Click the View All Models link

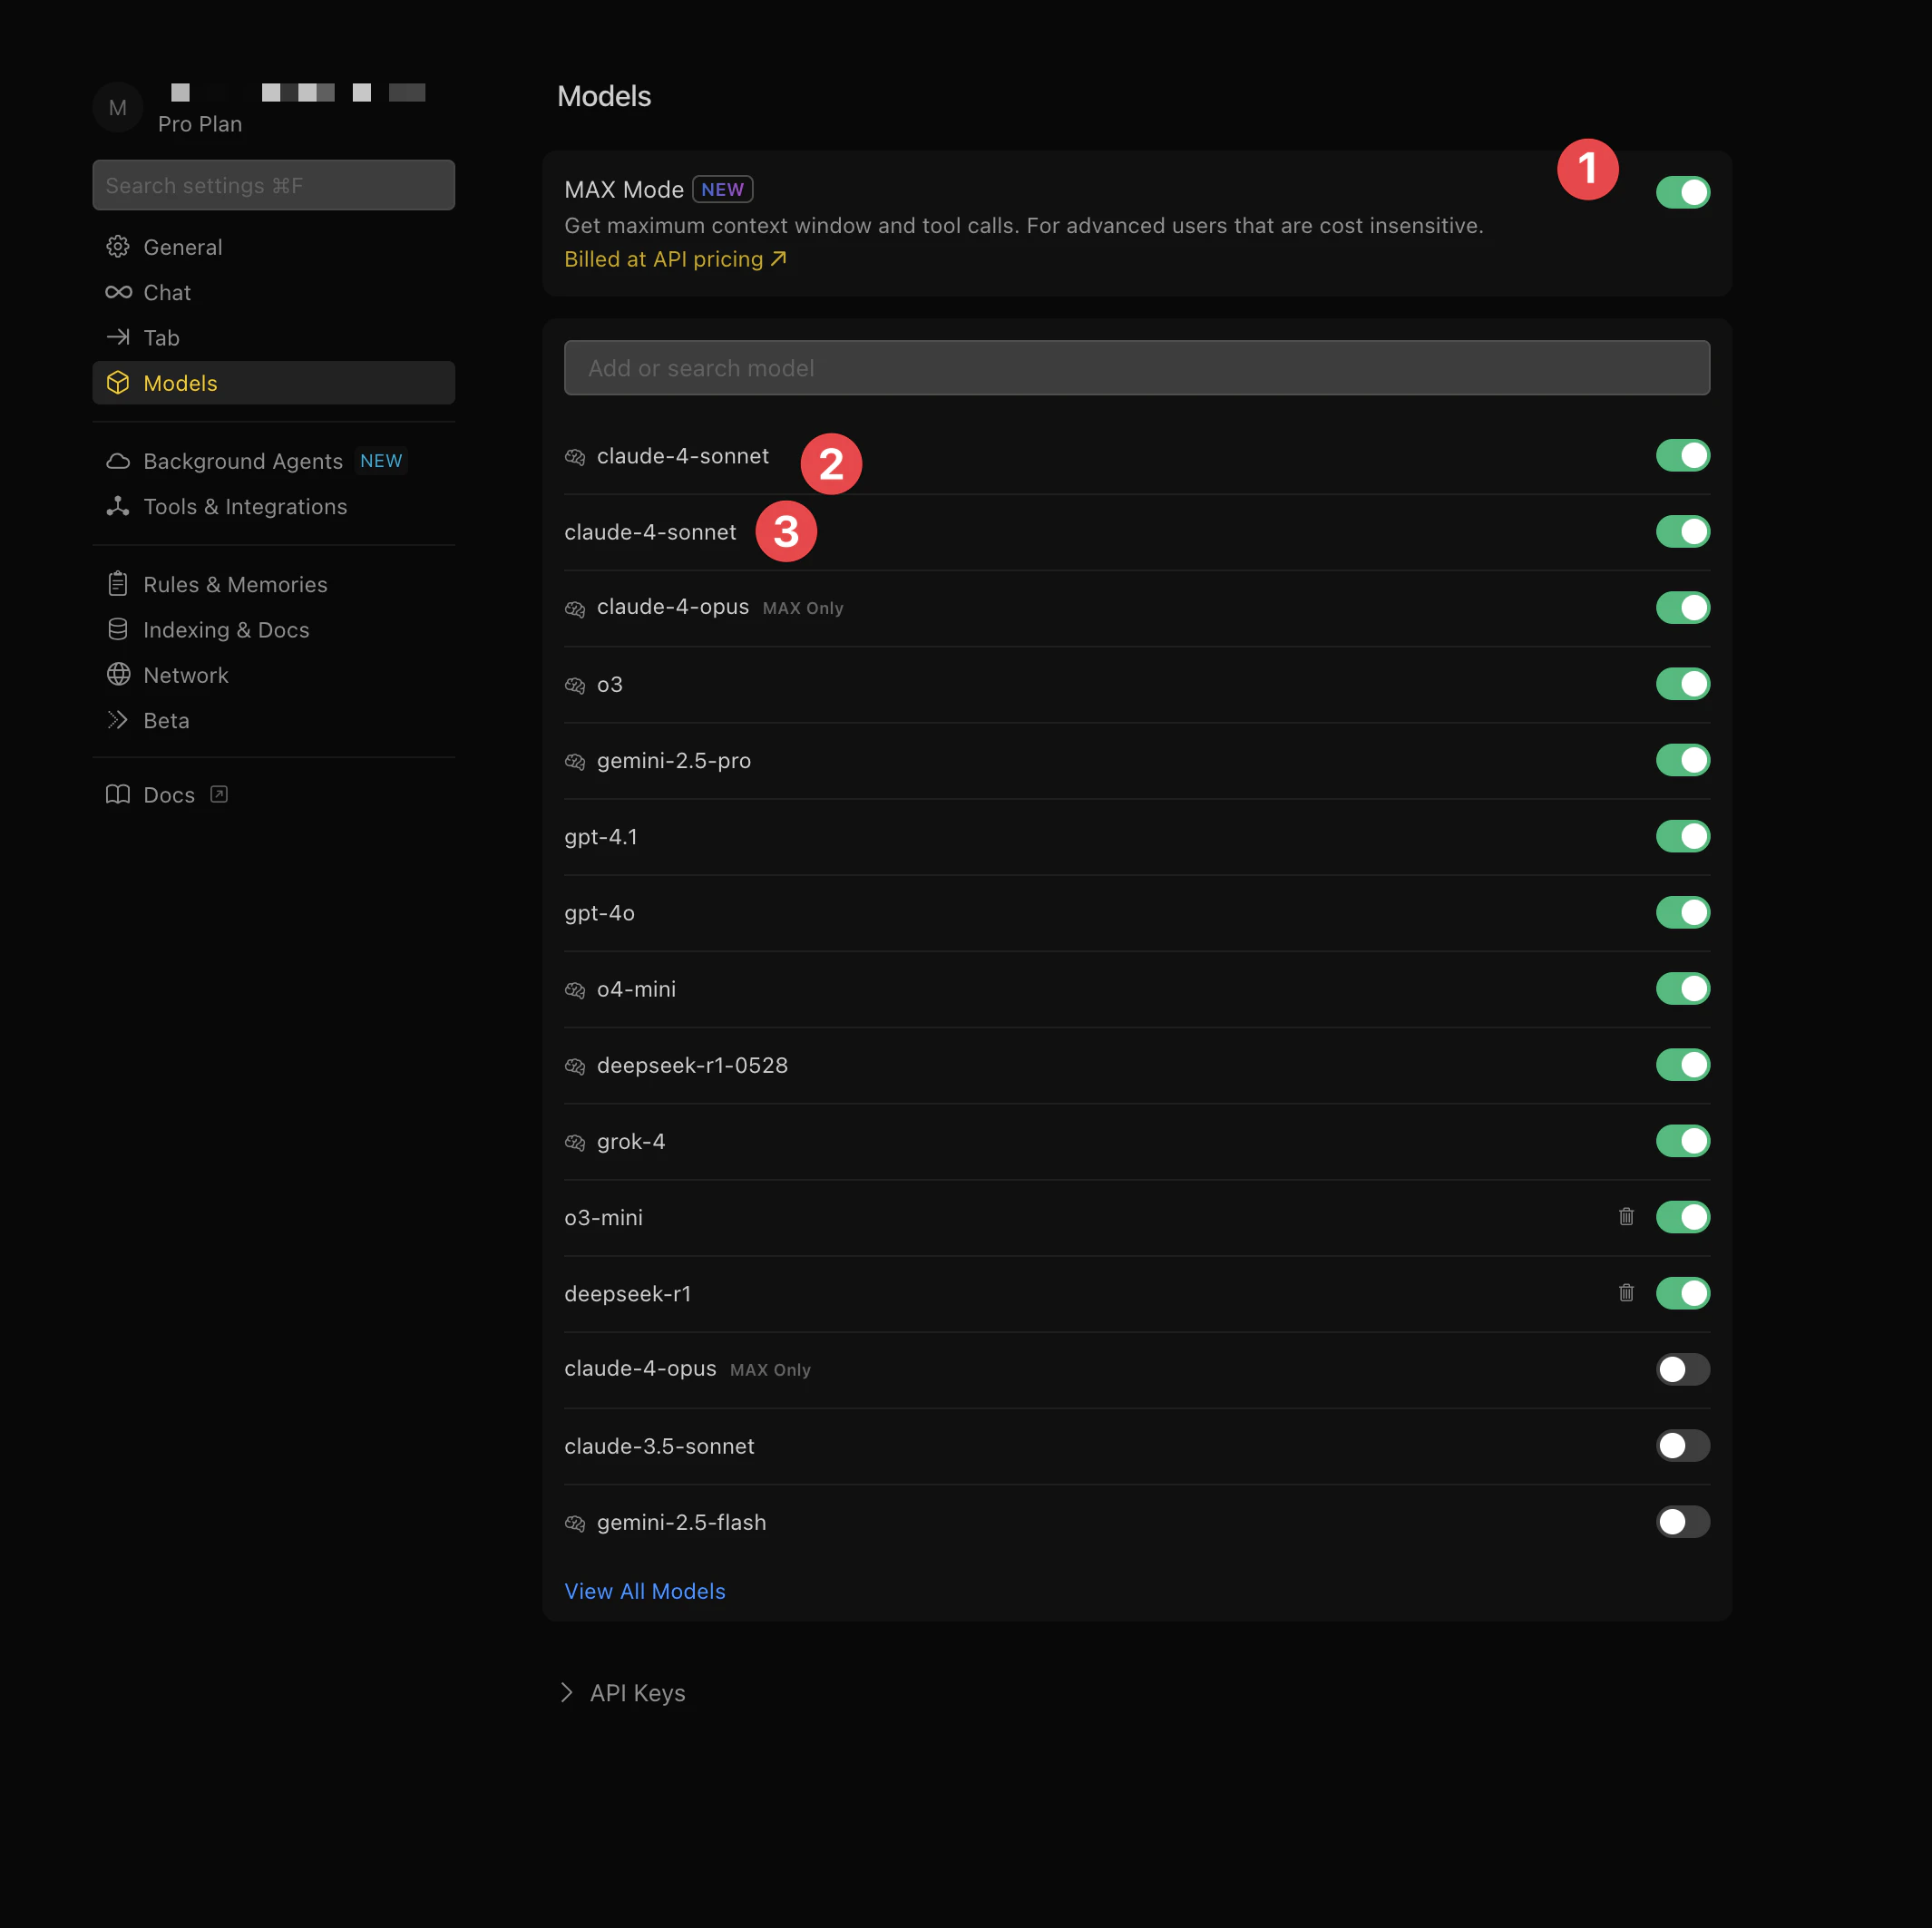644,1590
